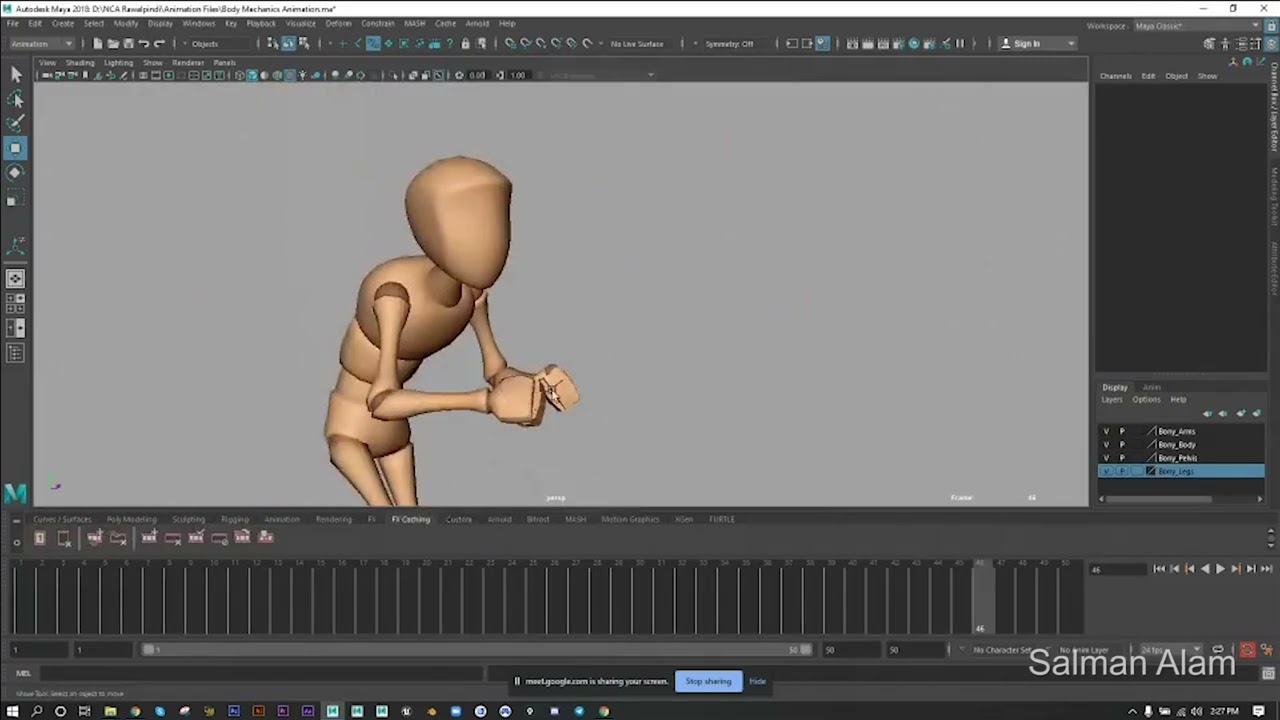The height and width of the screenshot is (720, 1280).
Task: Open the Playback menu
Action: coord(261,23)
